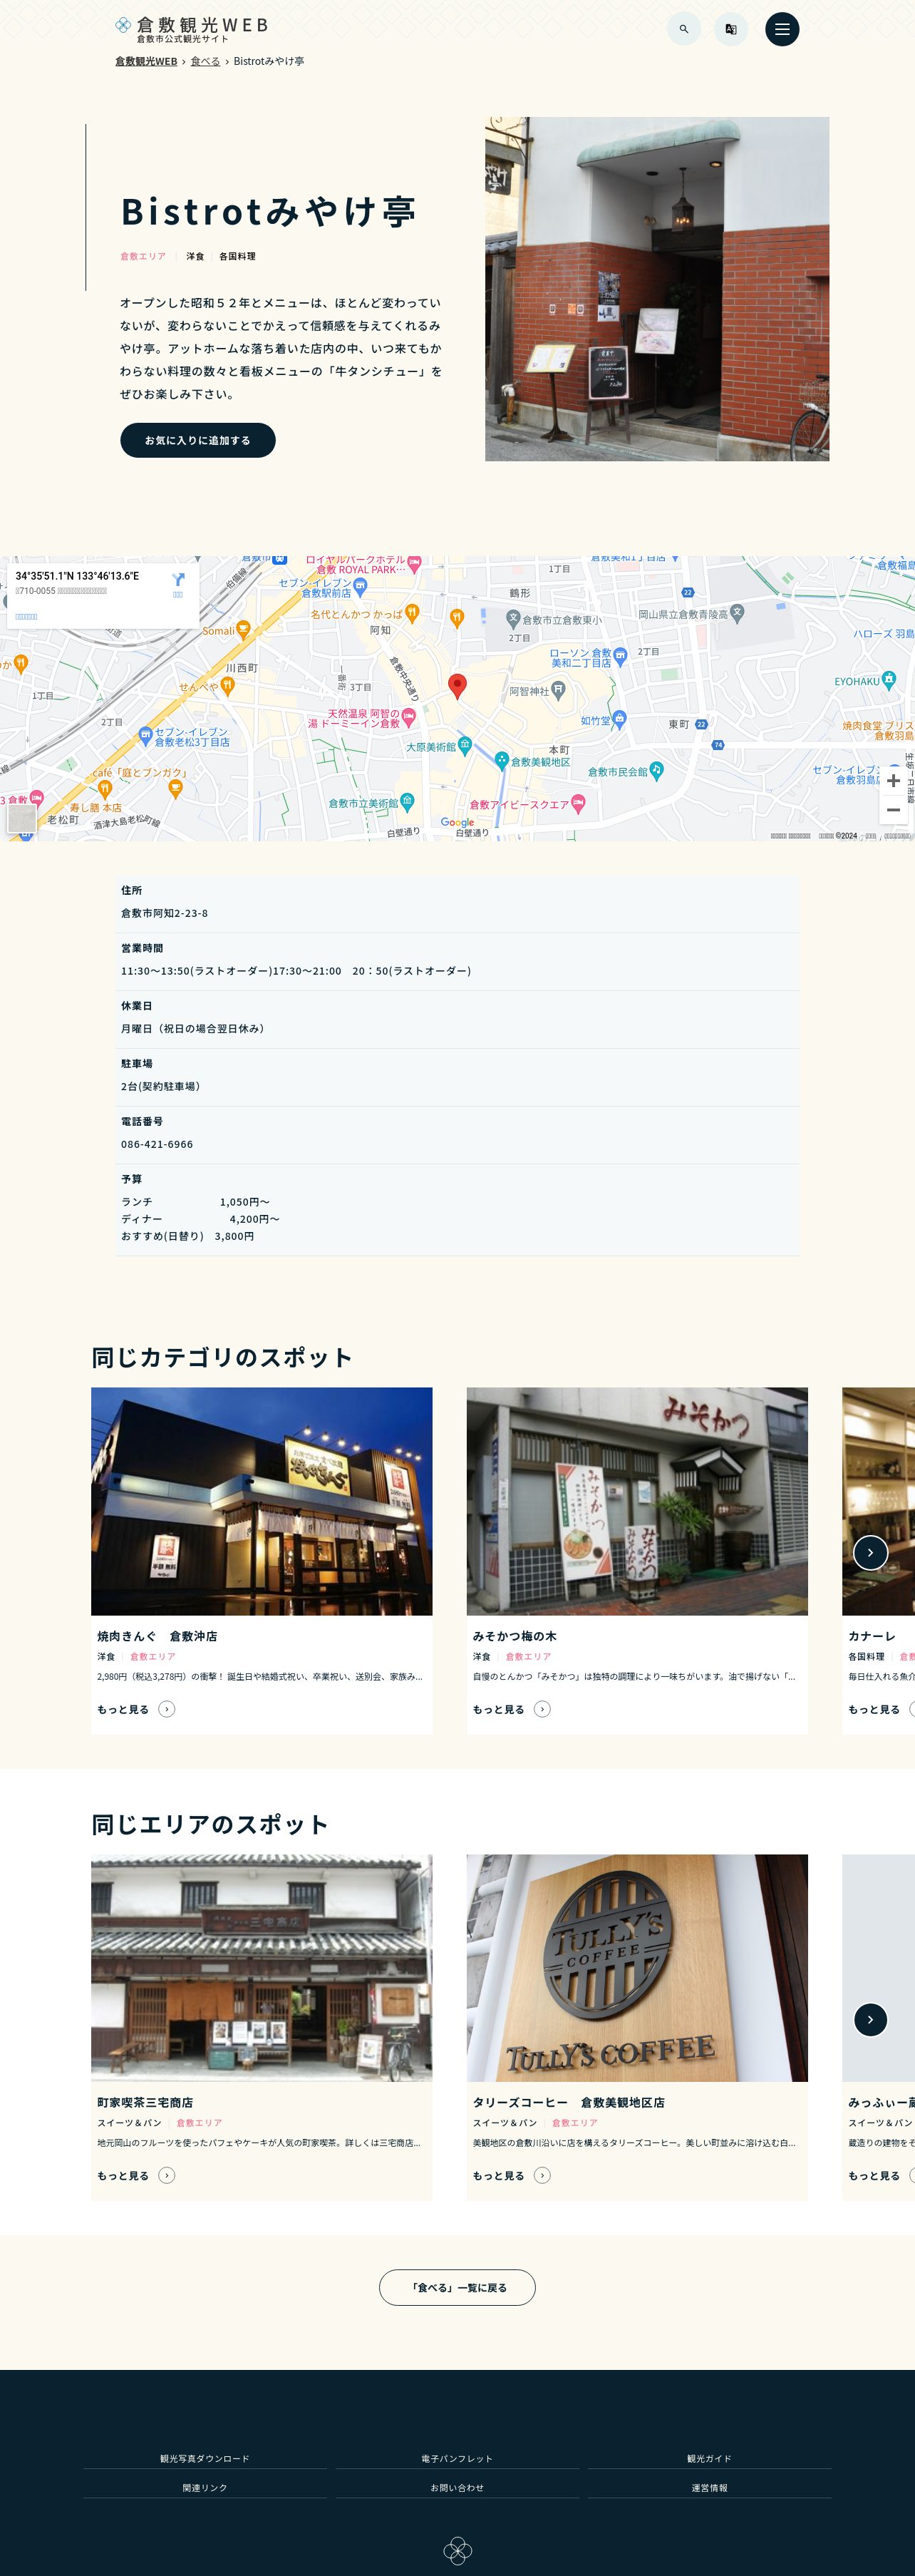
Task: Click タリーズコーヒー 倉敷美観地区店 title
Action: pyautogui.click(x=569, y=2103)
